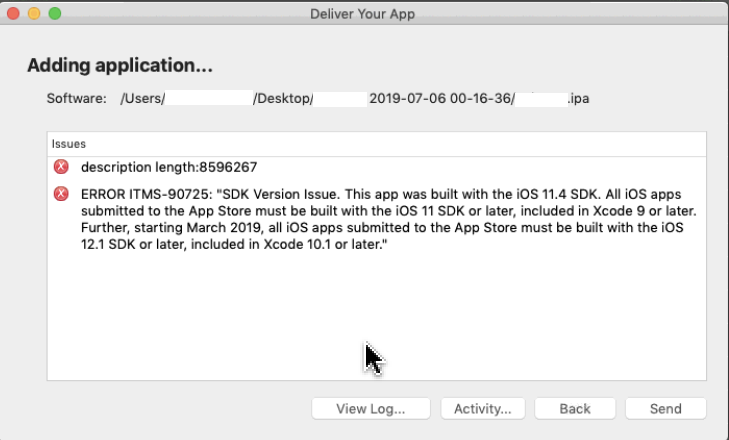Image resolution: width=729 pixels, height=440 pixels.
Task: Click the red error icon for ITMS-90725
Action: coord(61,193)
